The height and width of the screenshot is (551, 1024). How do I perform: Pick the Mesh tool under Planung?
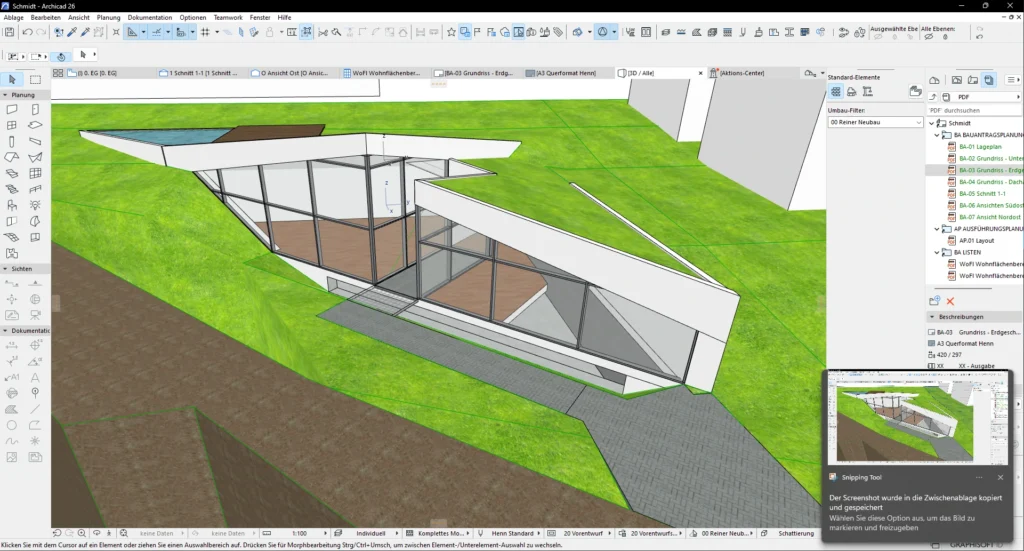tap(12, 237)
